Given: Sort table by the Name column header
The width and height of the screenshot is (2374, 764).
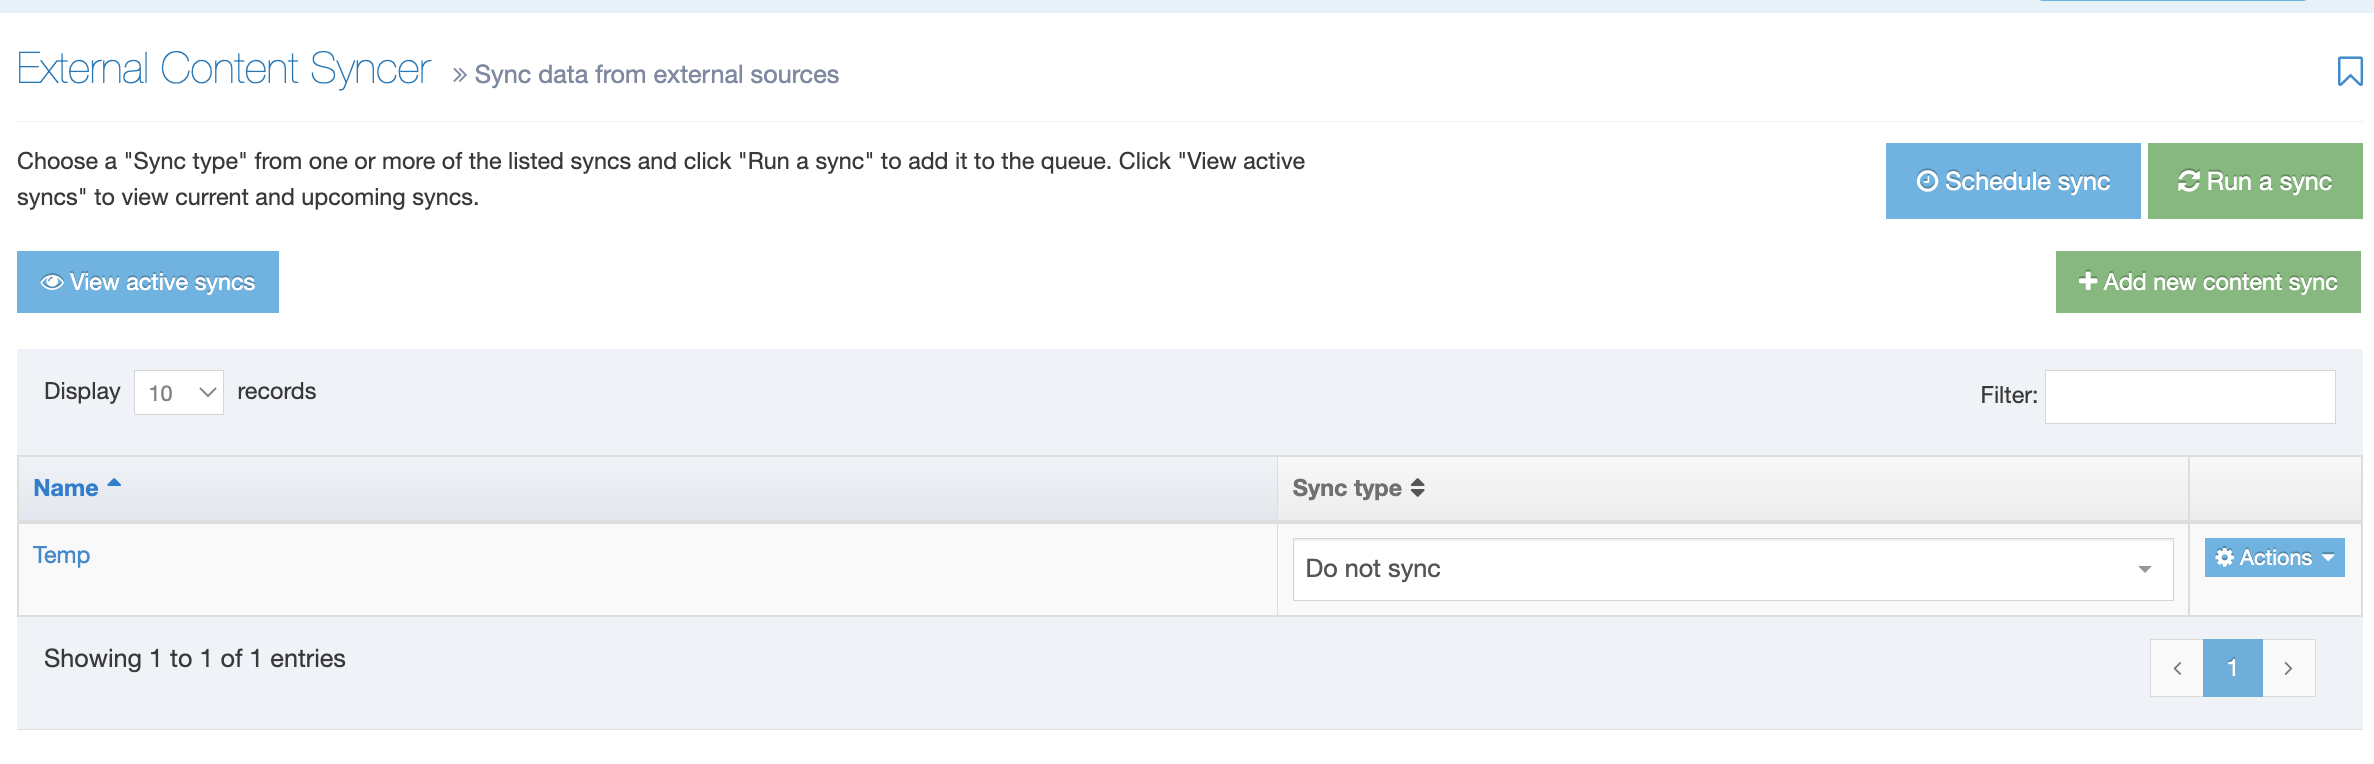Looking at the screenshot, I should coord(66,488).
